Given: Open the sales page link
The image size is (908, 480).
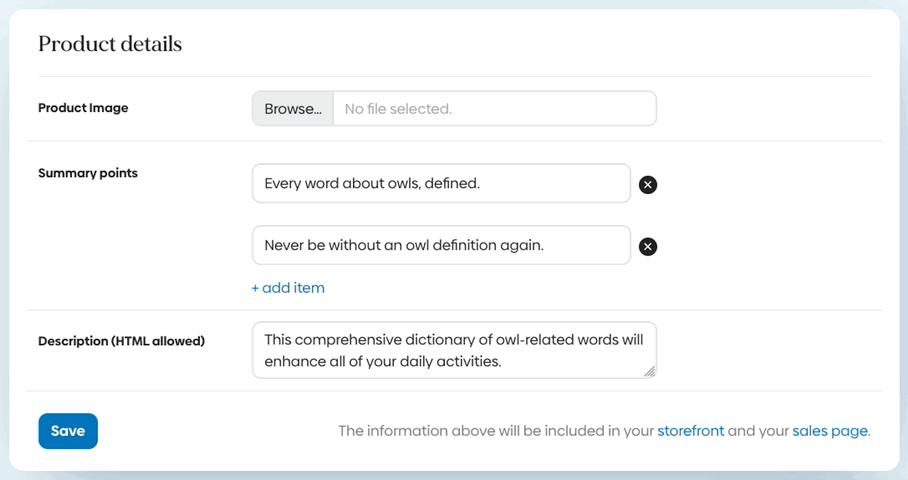Looking at the screenshot, I should pyautogui.click(x=830, y=431).
